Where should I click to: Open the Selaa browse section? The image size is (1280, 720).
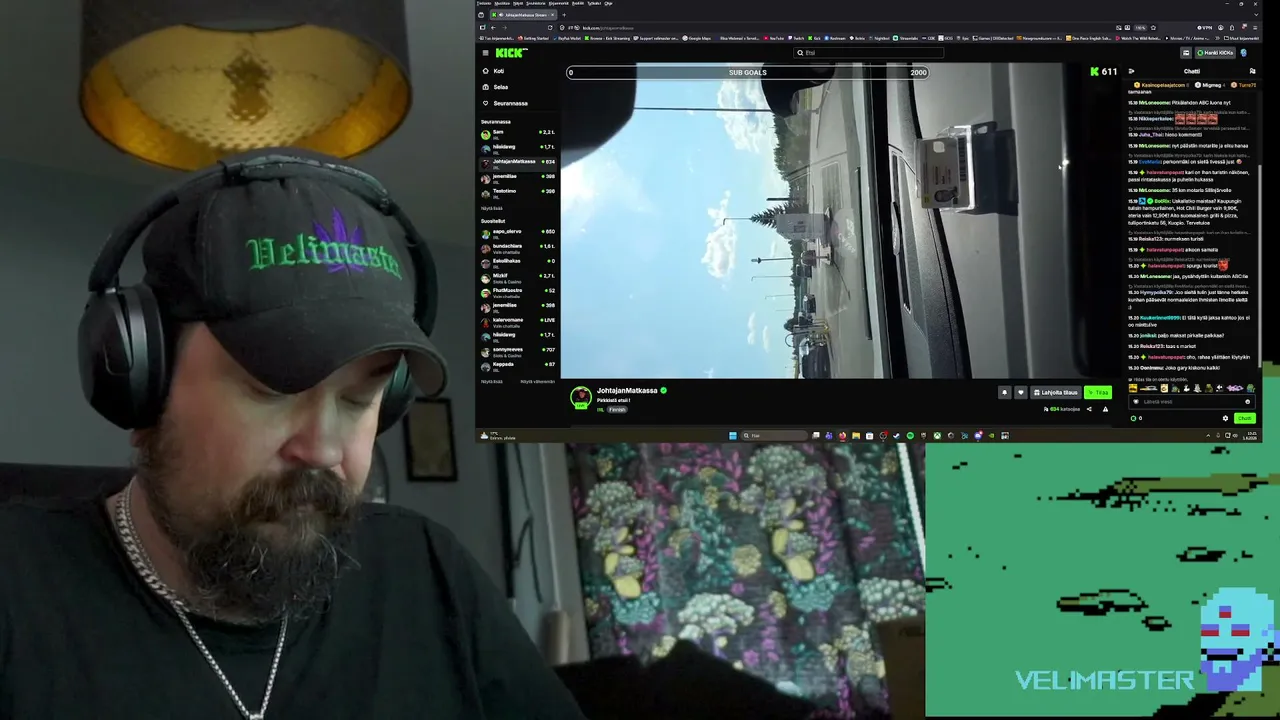pyautogui.click(x=500, y=87)
